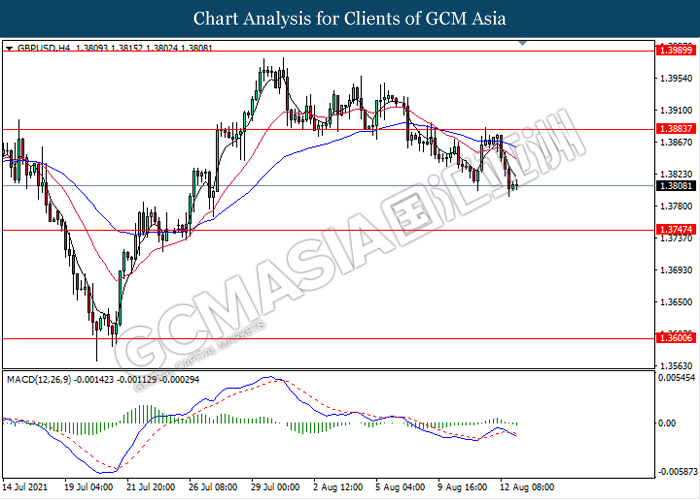Click the current price label 1.38081

coord(675,185)
